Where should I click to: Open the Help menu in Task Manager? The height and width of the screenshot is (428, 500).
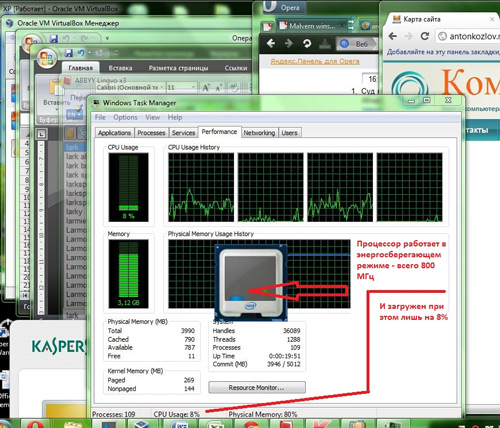(175, 117)
